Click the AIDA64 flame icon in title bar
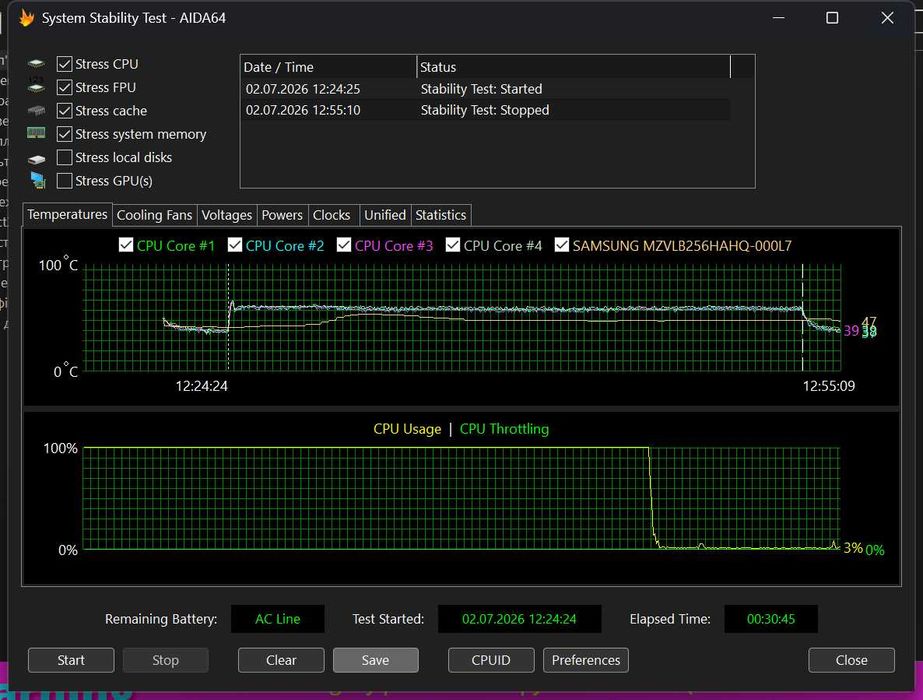Image resolution: width=923 pixels, height=700 pixels. [x=26, y=18]
